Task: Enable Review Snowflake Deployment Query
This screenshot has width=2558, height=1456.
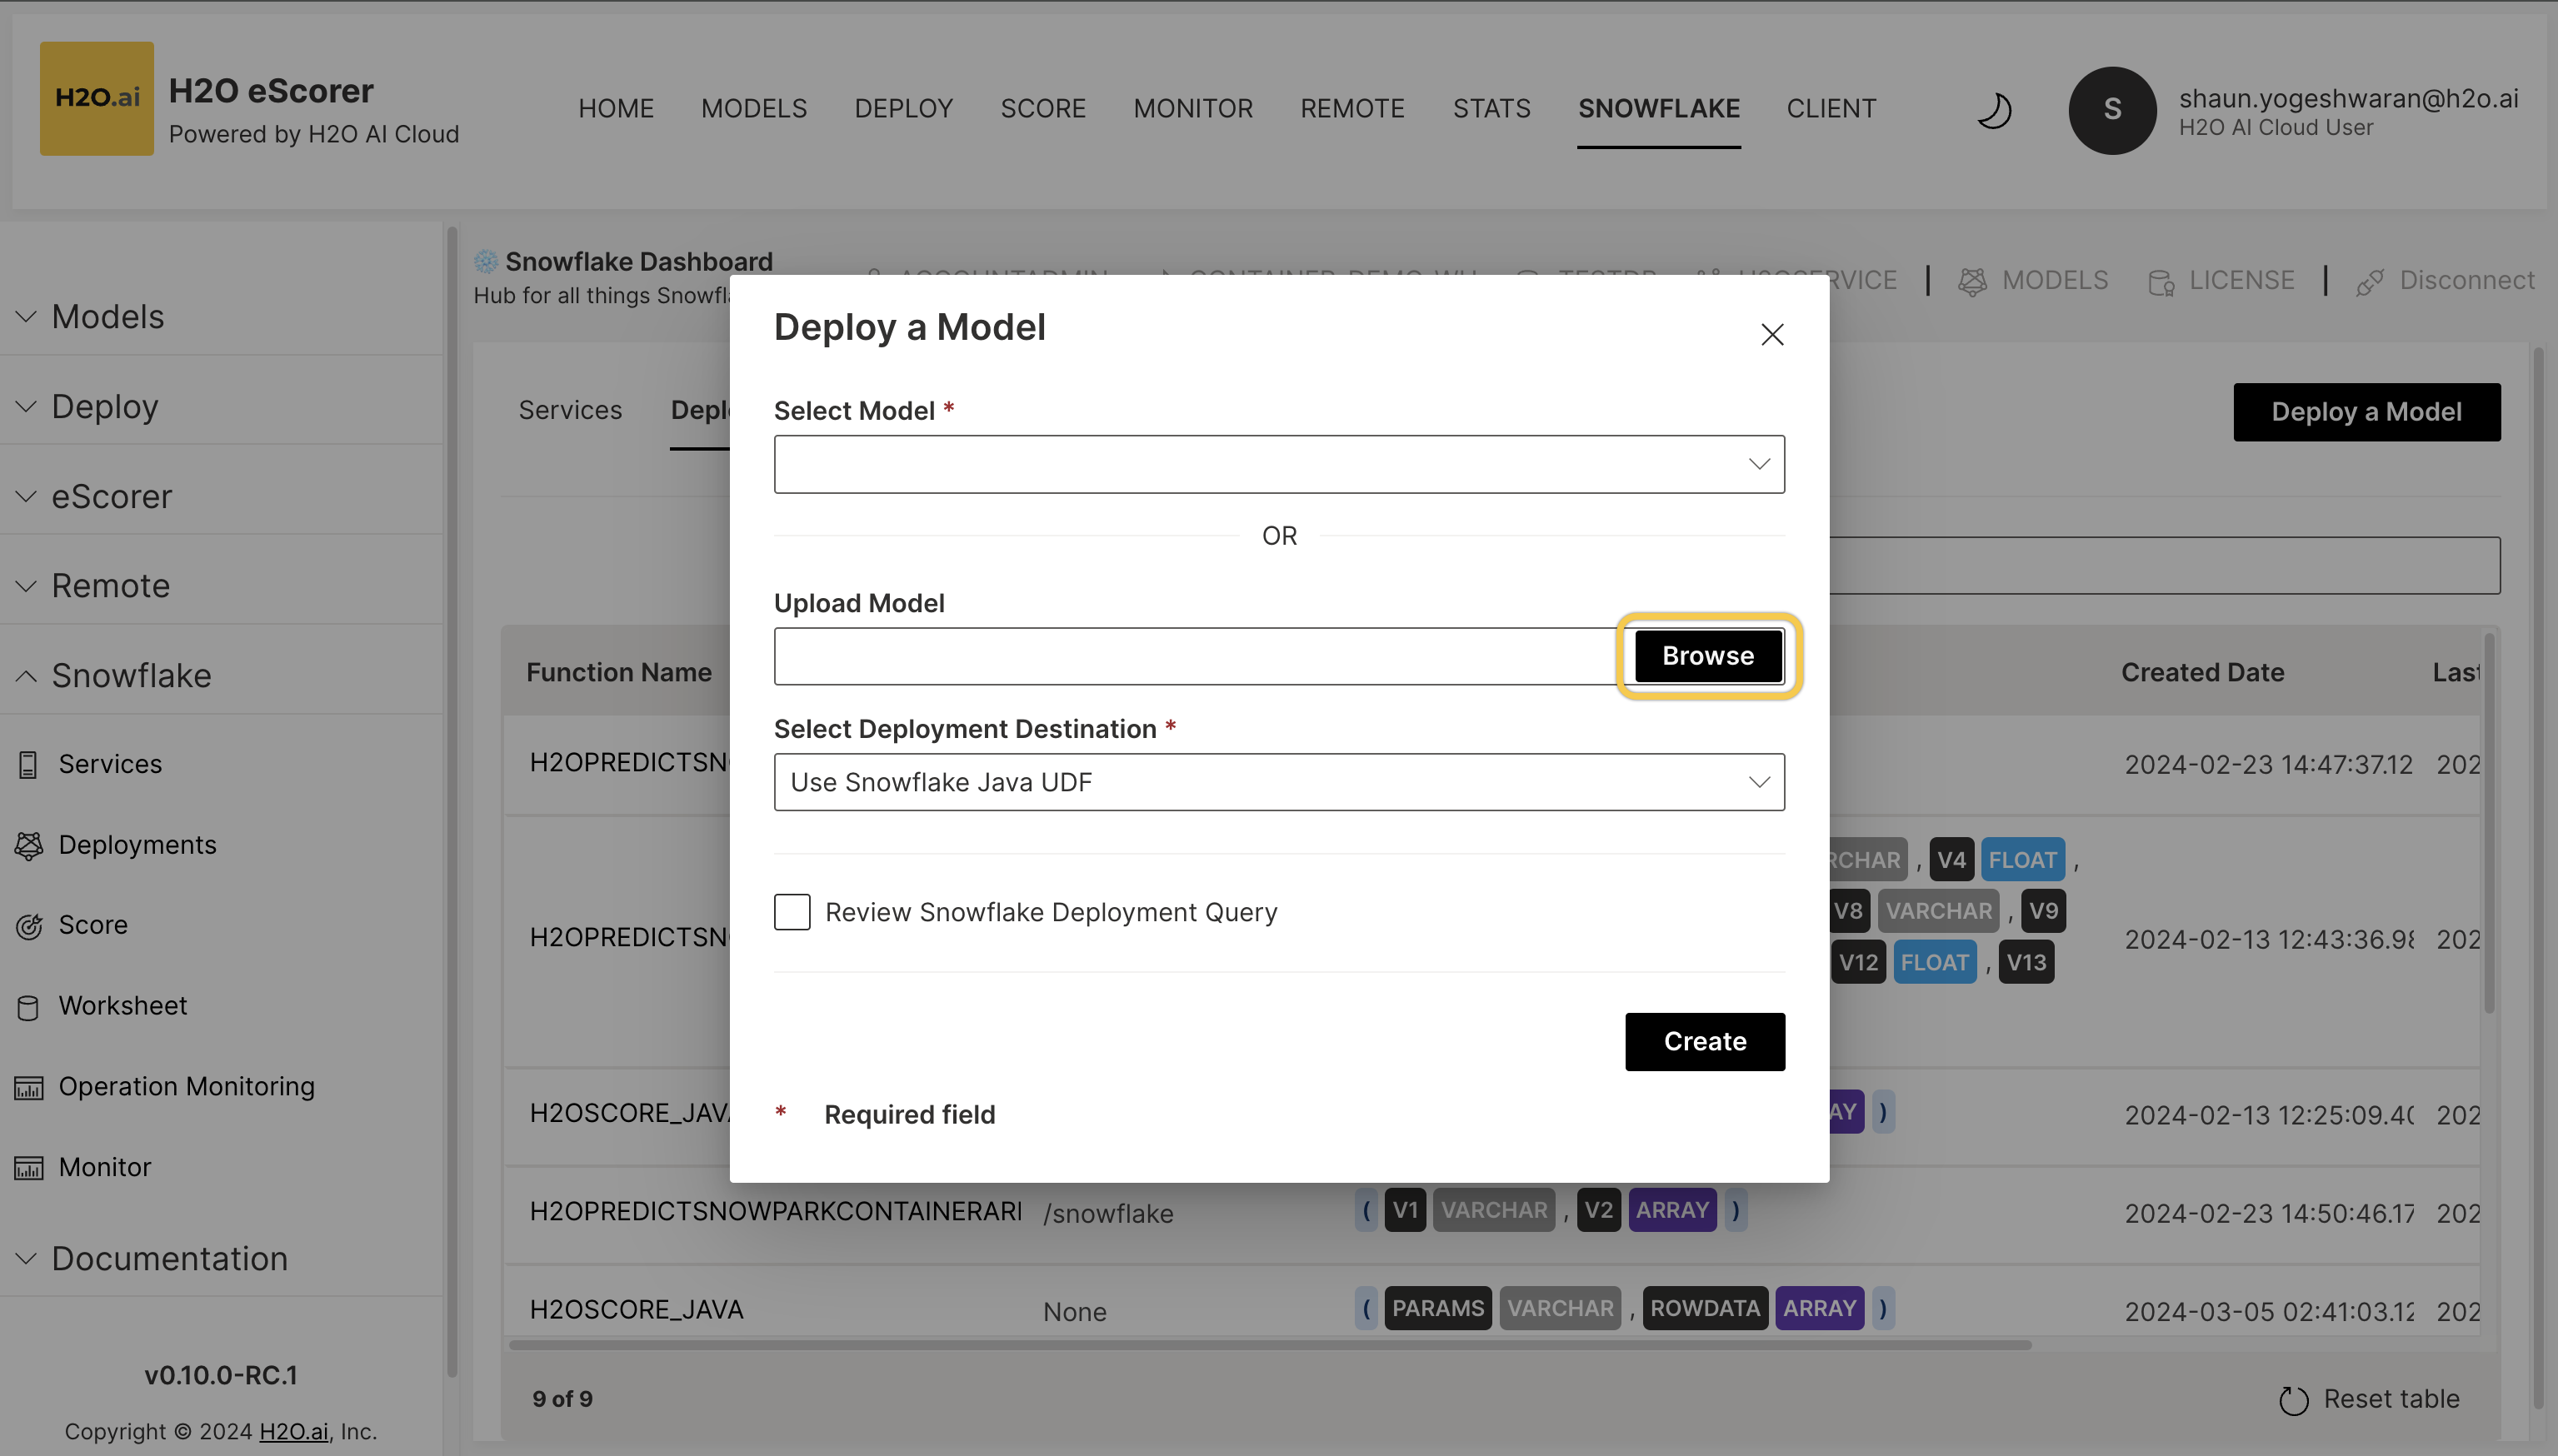Action: [x=791, y=911]
